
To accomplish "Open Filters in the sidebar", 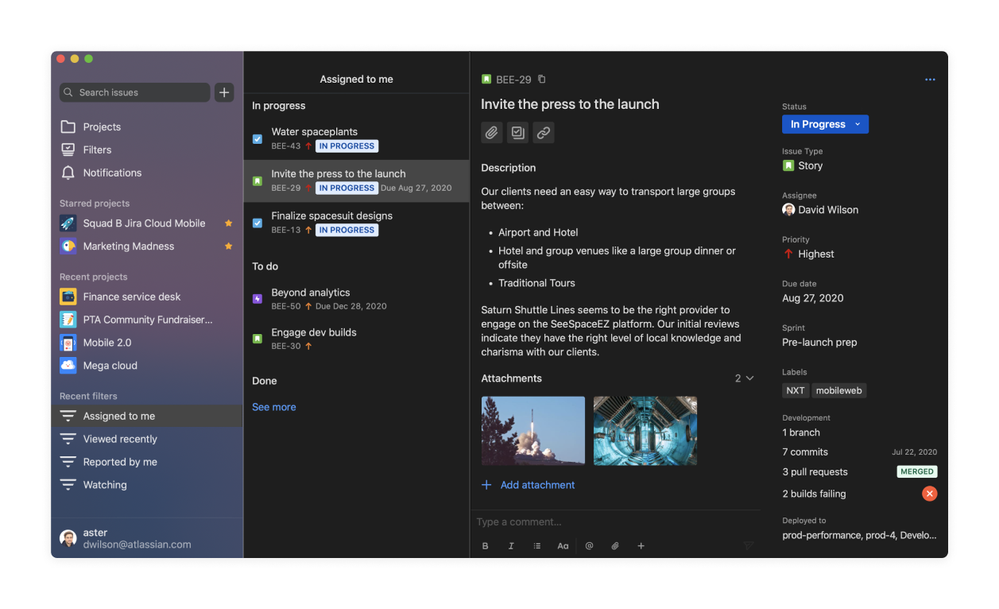I will click(95, 149).
